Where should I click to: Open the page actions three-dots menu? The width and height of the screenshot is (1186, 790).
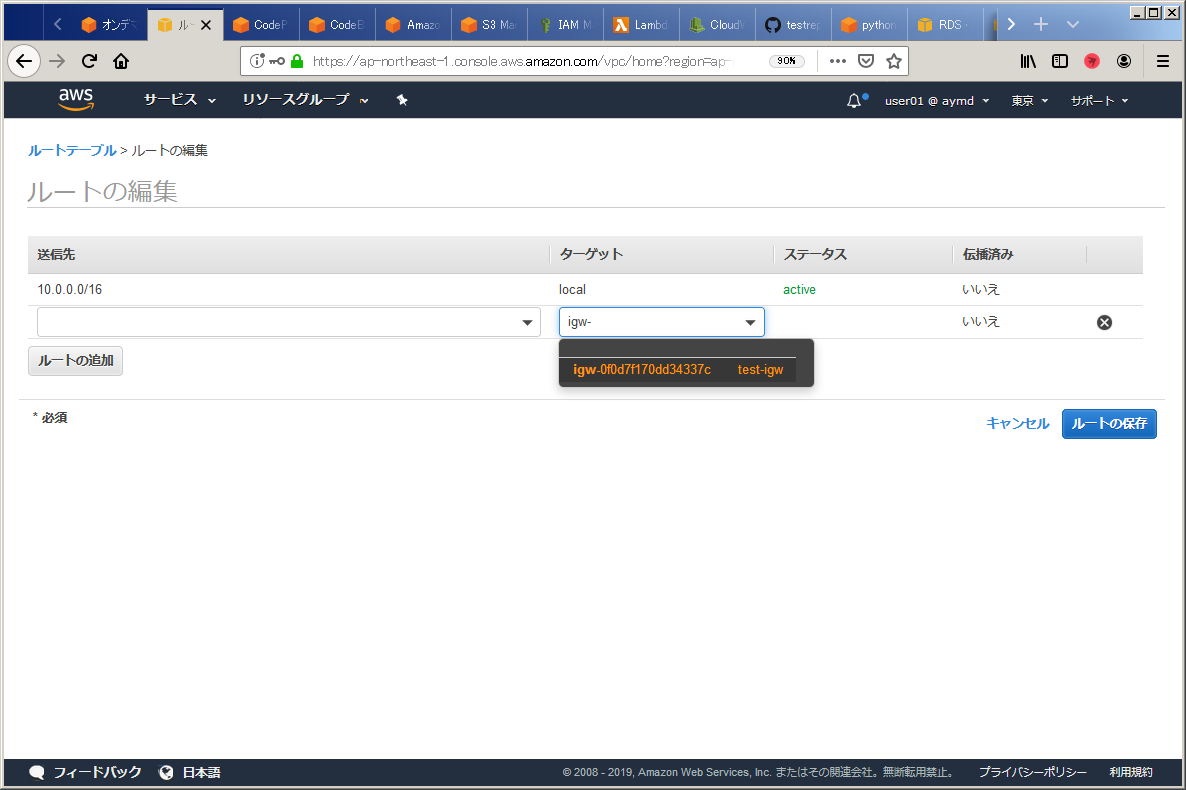coord(837,61)
